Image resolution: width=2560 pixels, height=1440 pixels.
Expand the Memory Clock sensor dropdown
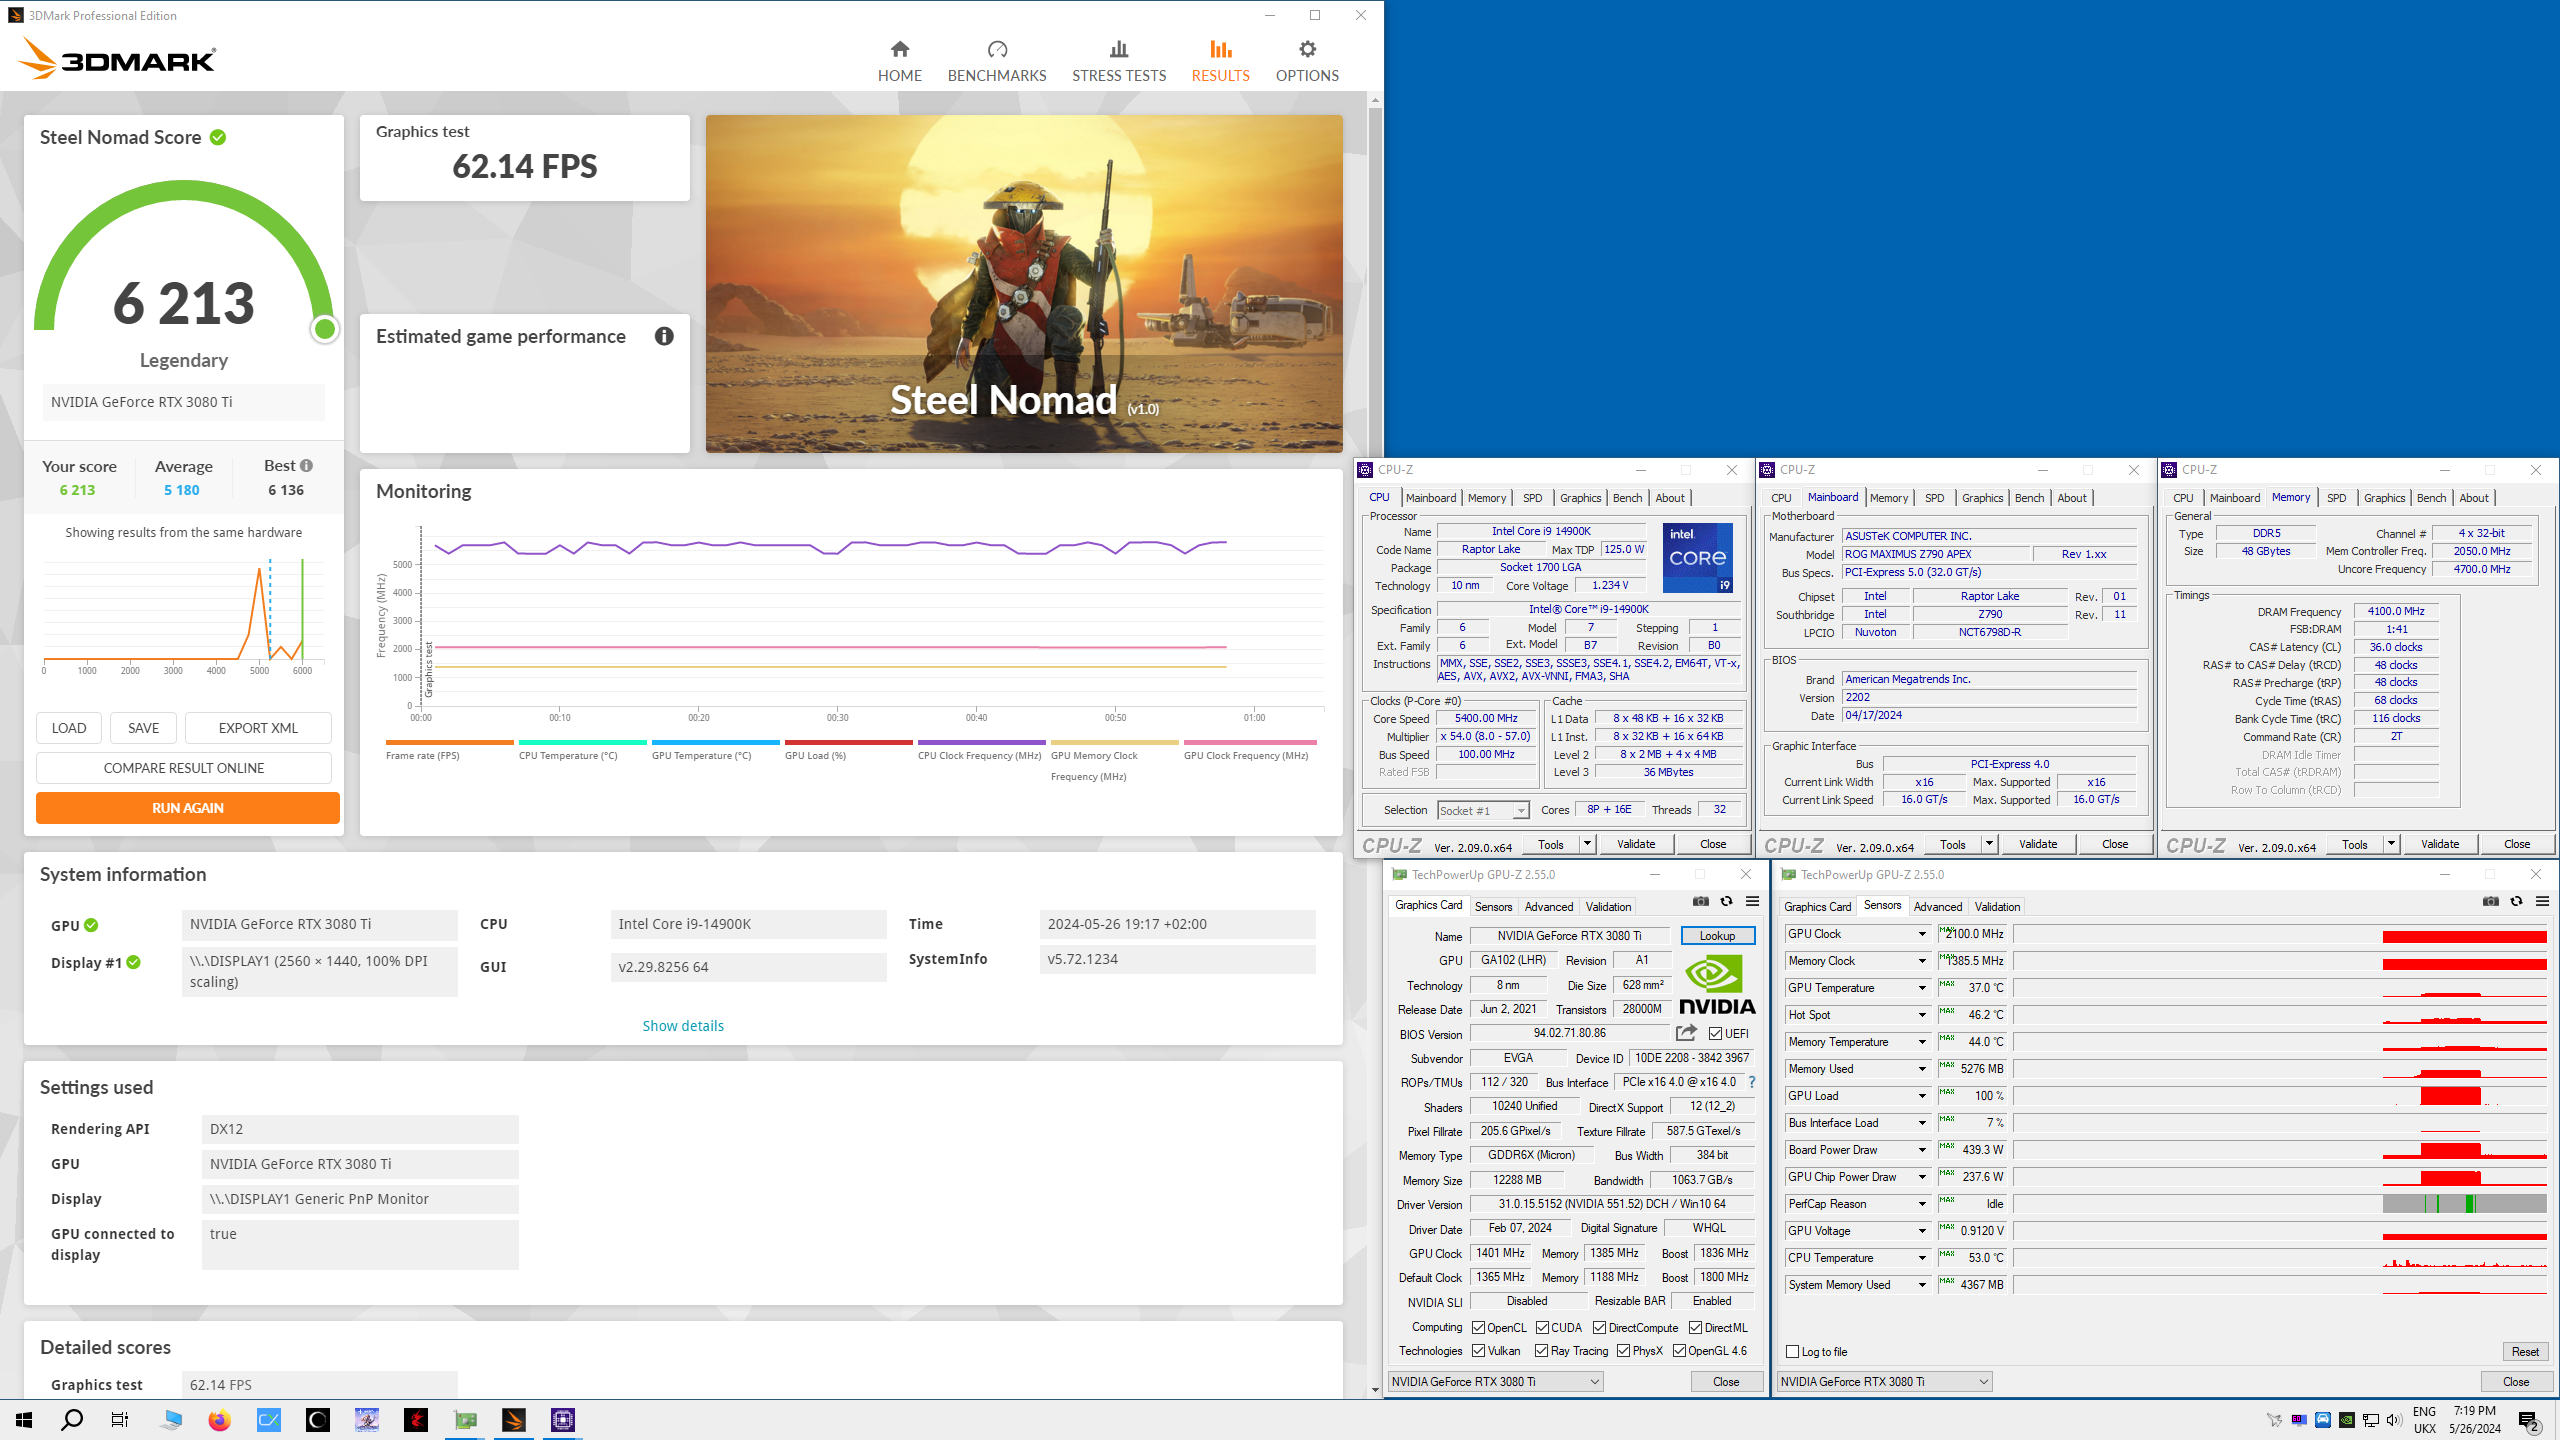tap(1921, 961)
